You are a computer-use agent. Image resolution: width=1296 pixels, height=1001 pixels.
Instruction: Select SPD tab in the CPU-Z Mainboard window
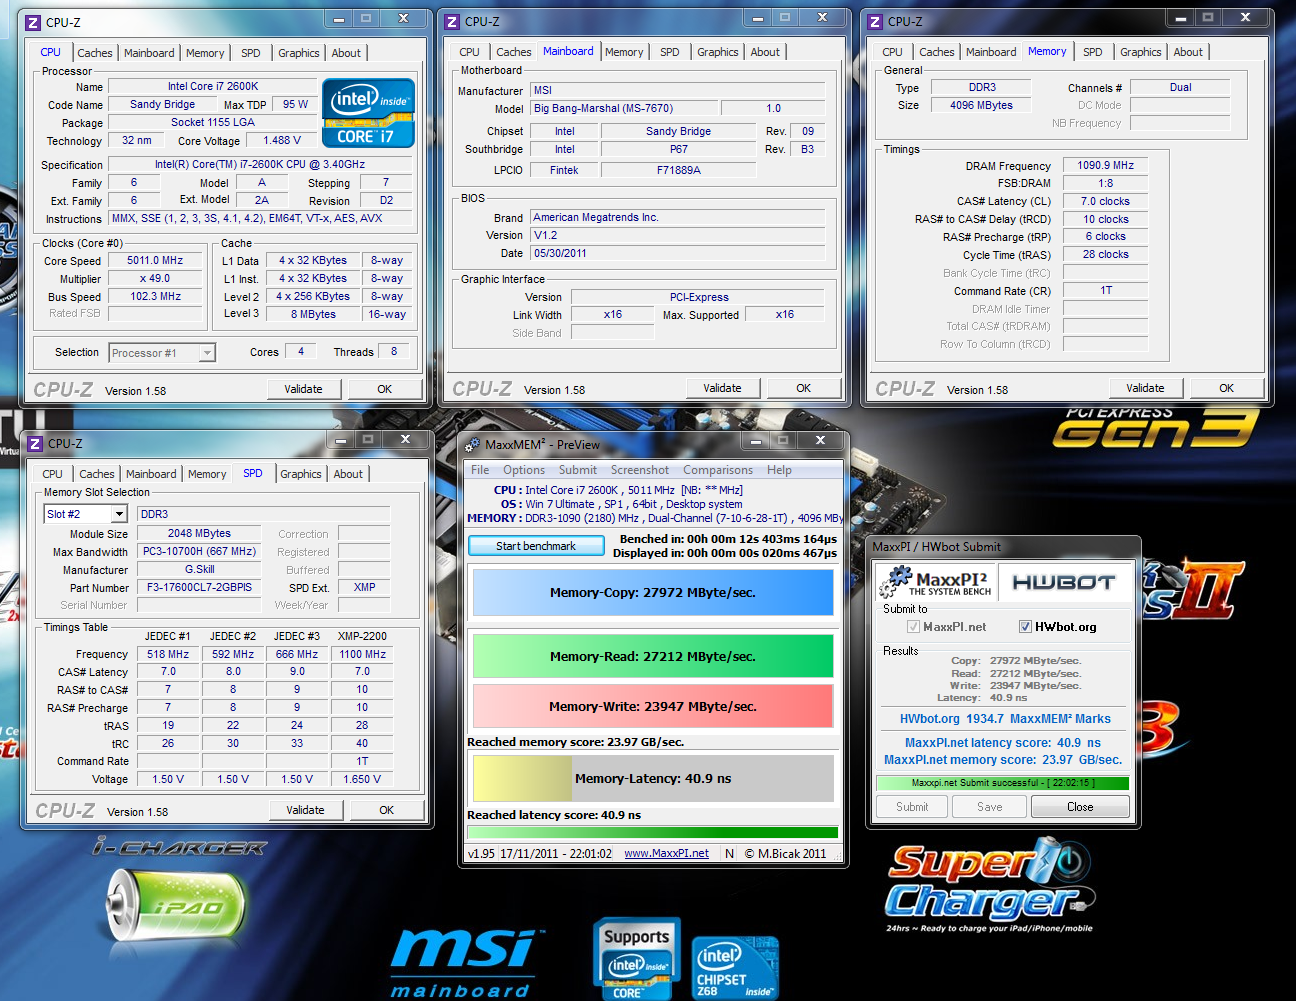(x=670, y=52)
